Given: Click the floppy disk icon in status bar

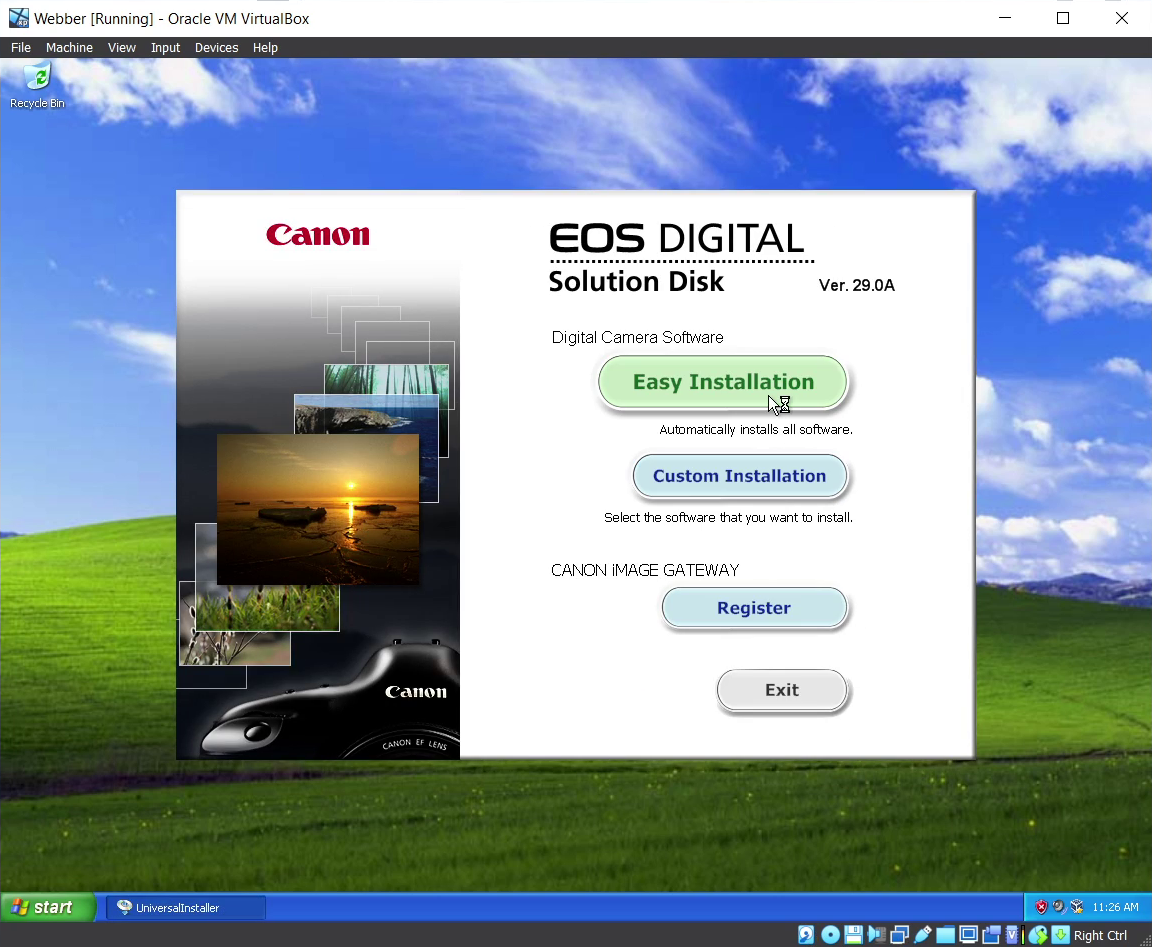Looking at the screenshot, I should point(853,935).
